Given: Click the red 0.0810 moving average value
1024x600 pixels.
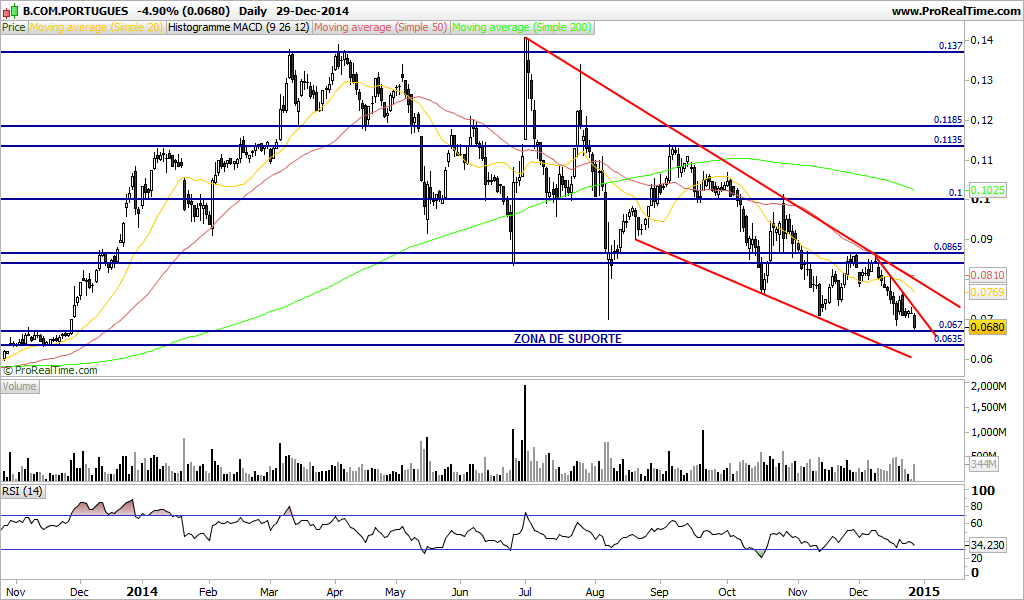Looking at the screenshot, I should (987, 276).
